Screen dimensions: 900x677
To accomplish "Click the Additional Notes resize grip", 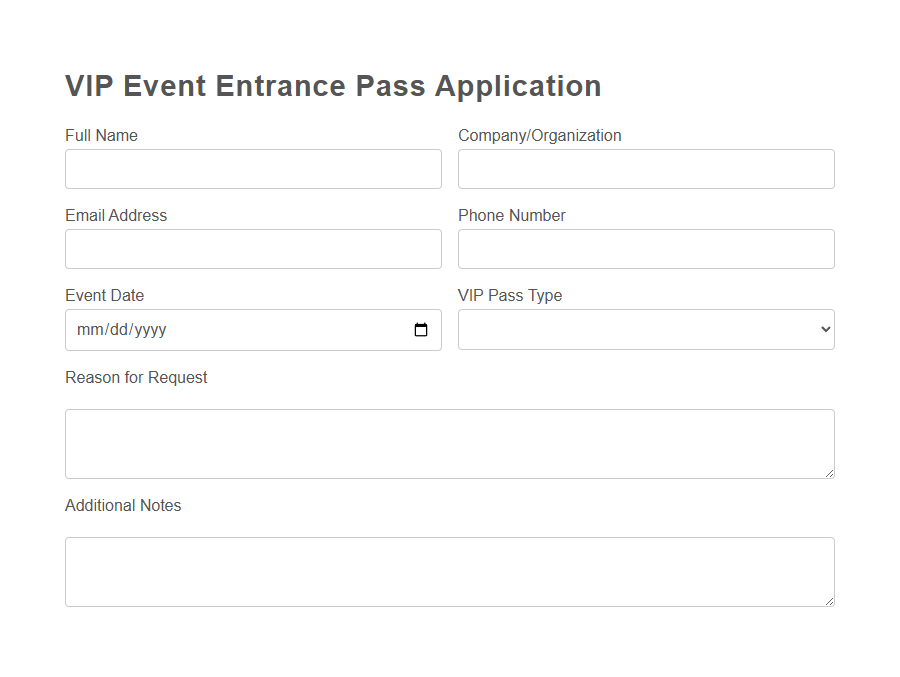I will pos(830,601).
